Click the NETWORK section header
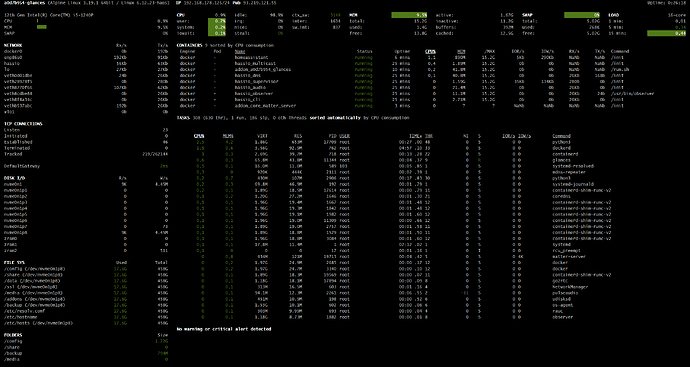 13,45
